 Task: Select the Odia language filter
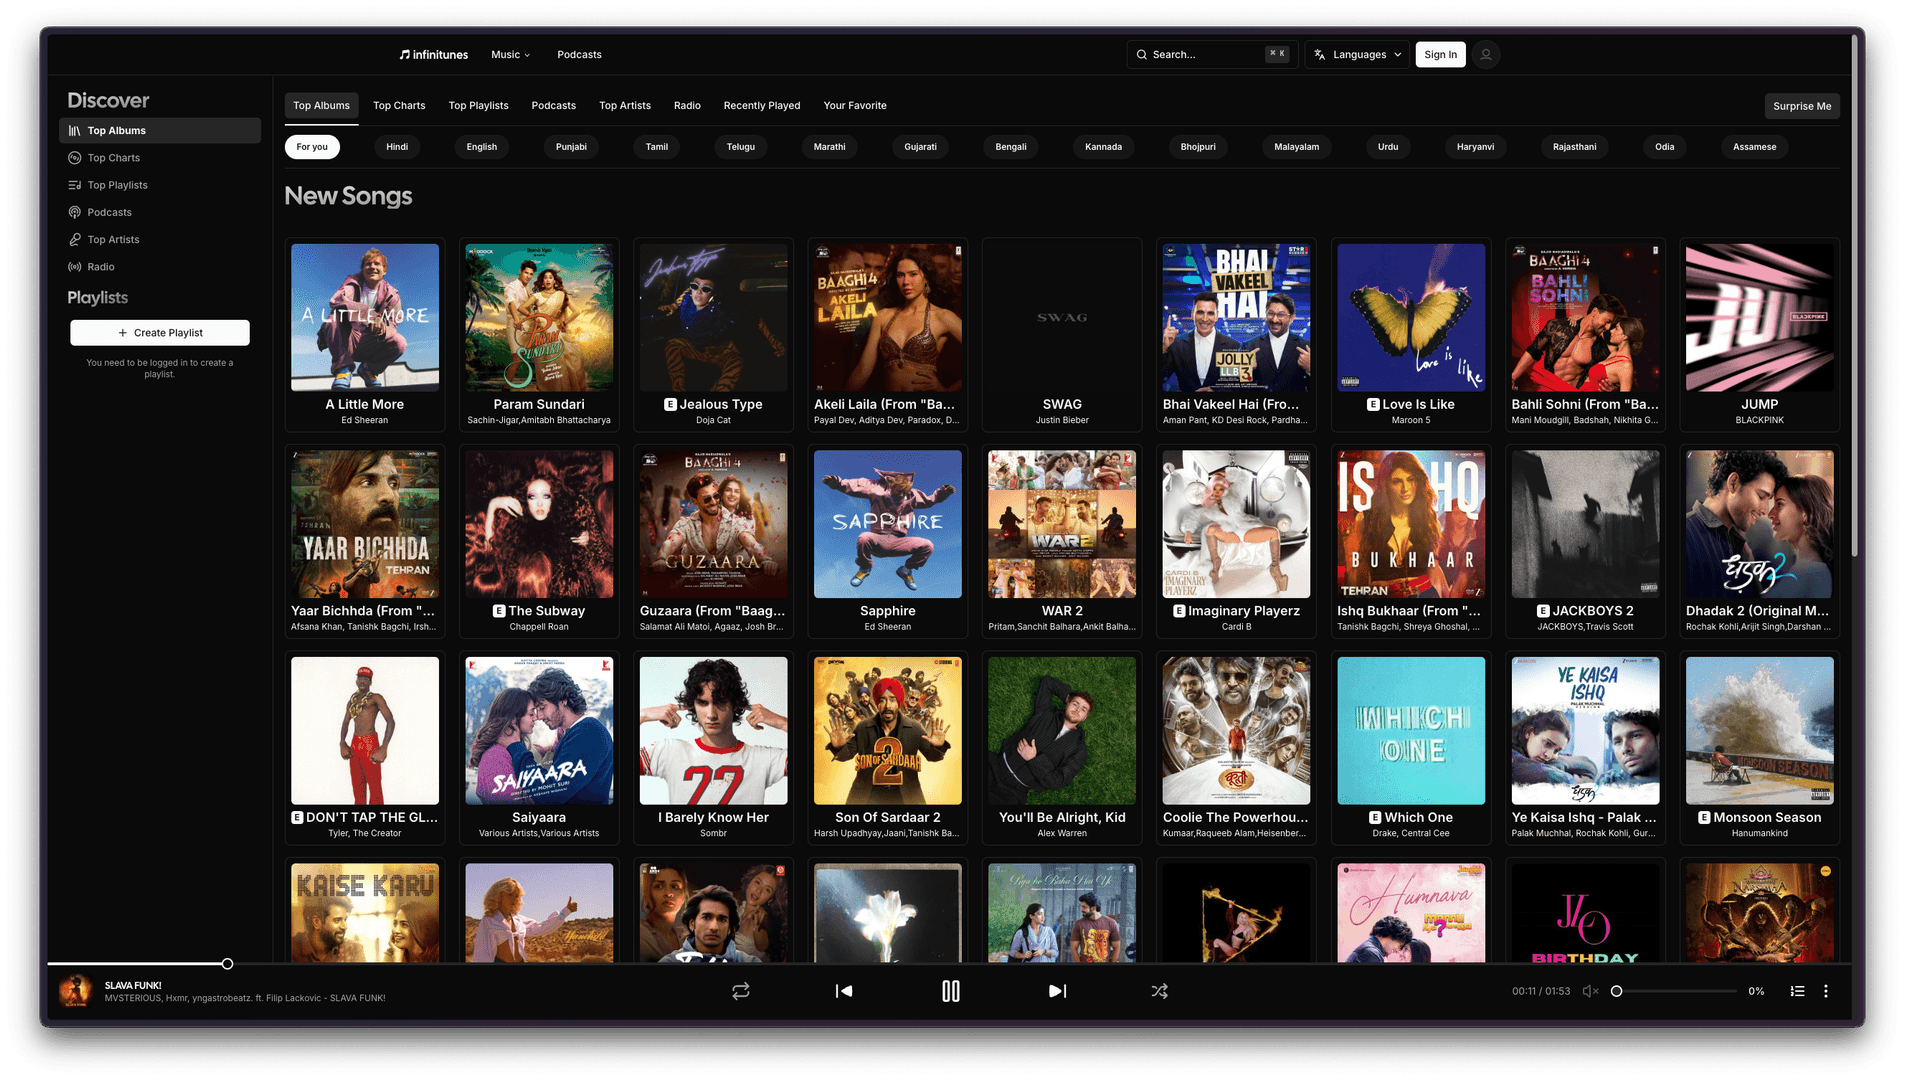tap(1664, 147)
